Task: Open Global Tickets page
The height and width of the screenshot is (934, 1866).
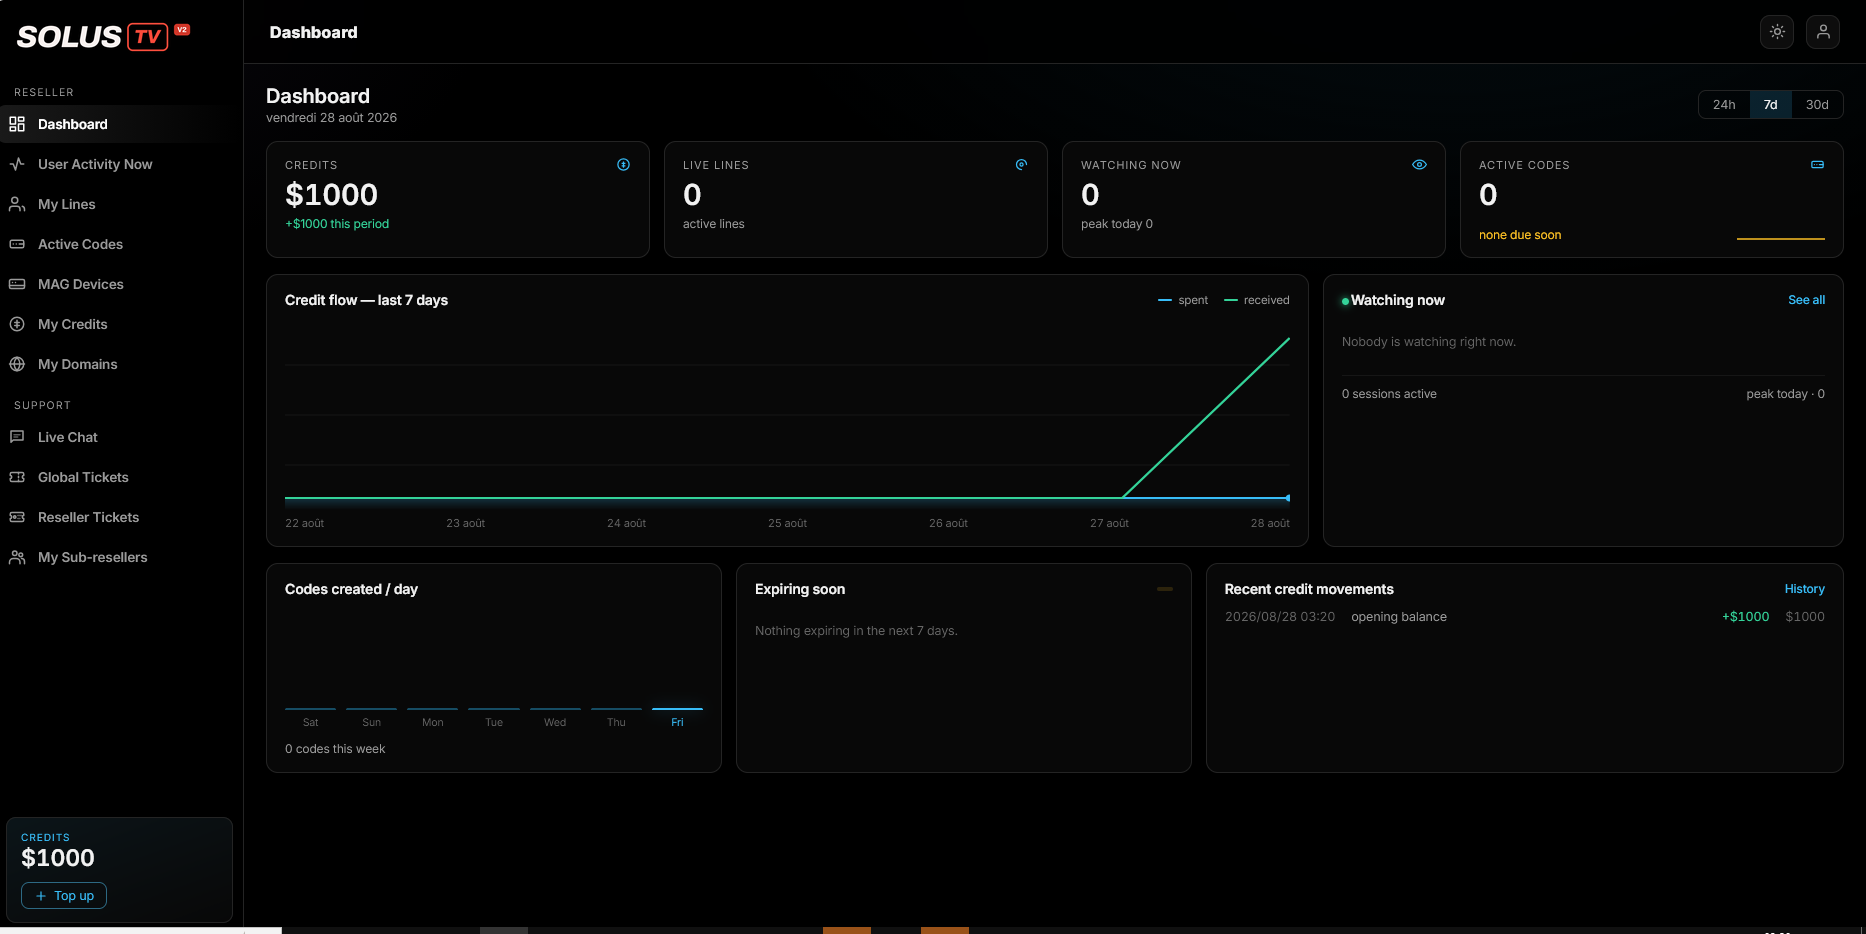Action: point(83,477)
